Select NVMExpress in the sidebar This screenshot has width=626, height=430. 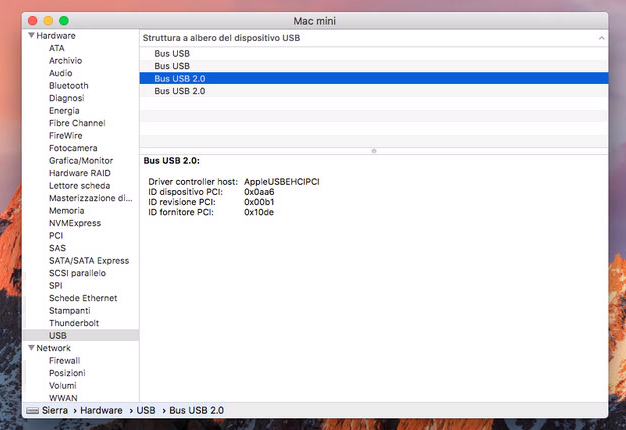tap(75, 223)
